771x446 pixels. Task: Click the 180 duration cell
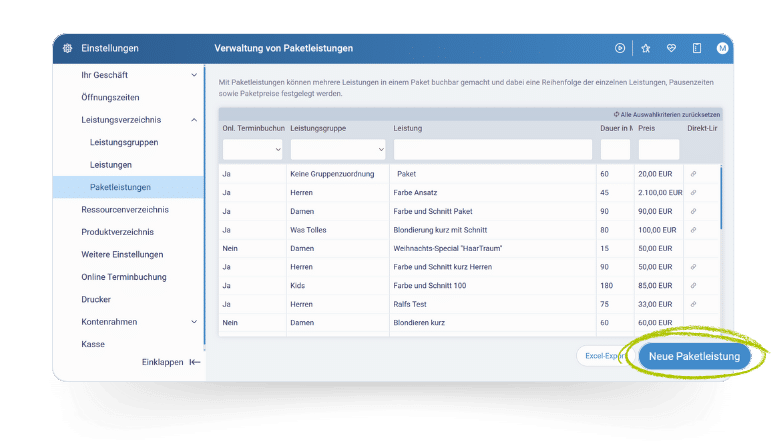606,286
